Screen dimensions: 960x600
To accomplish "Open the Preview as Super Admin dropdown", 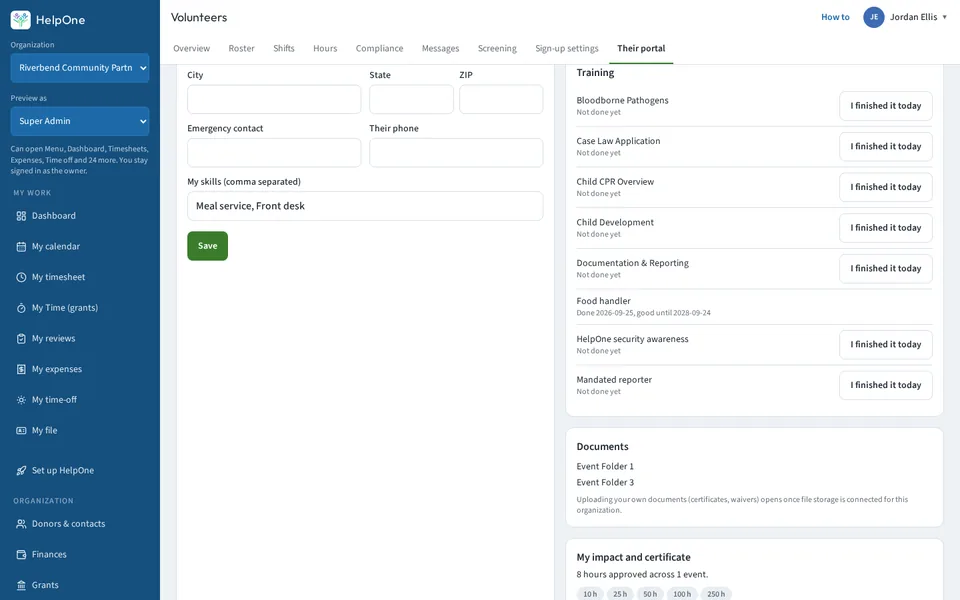I will 80,121.
